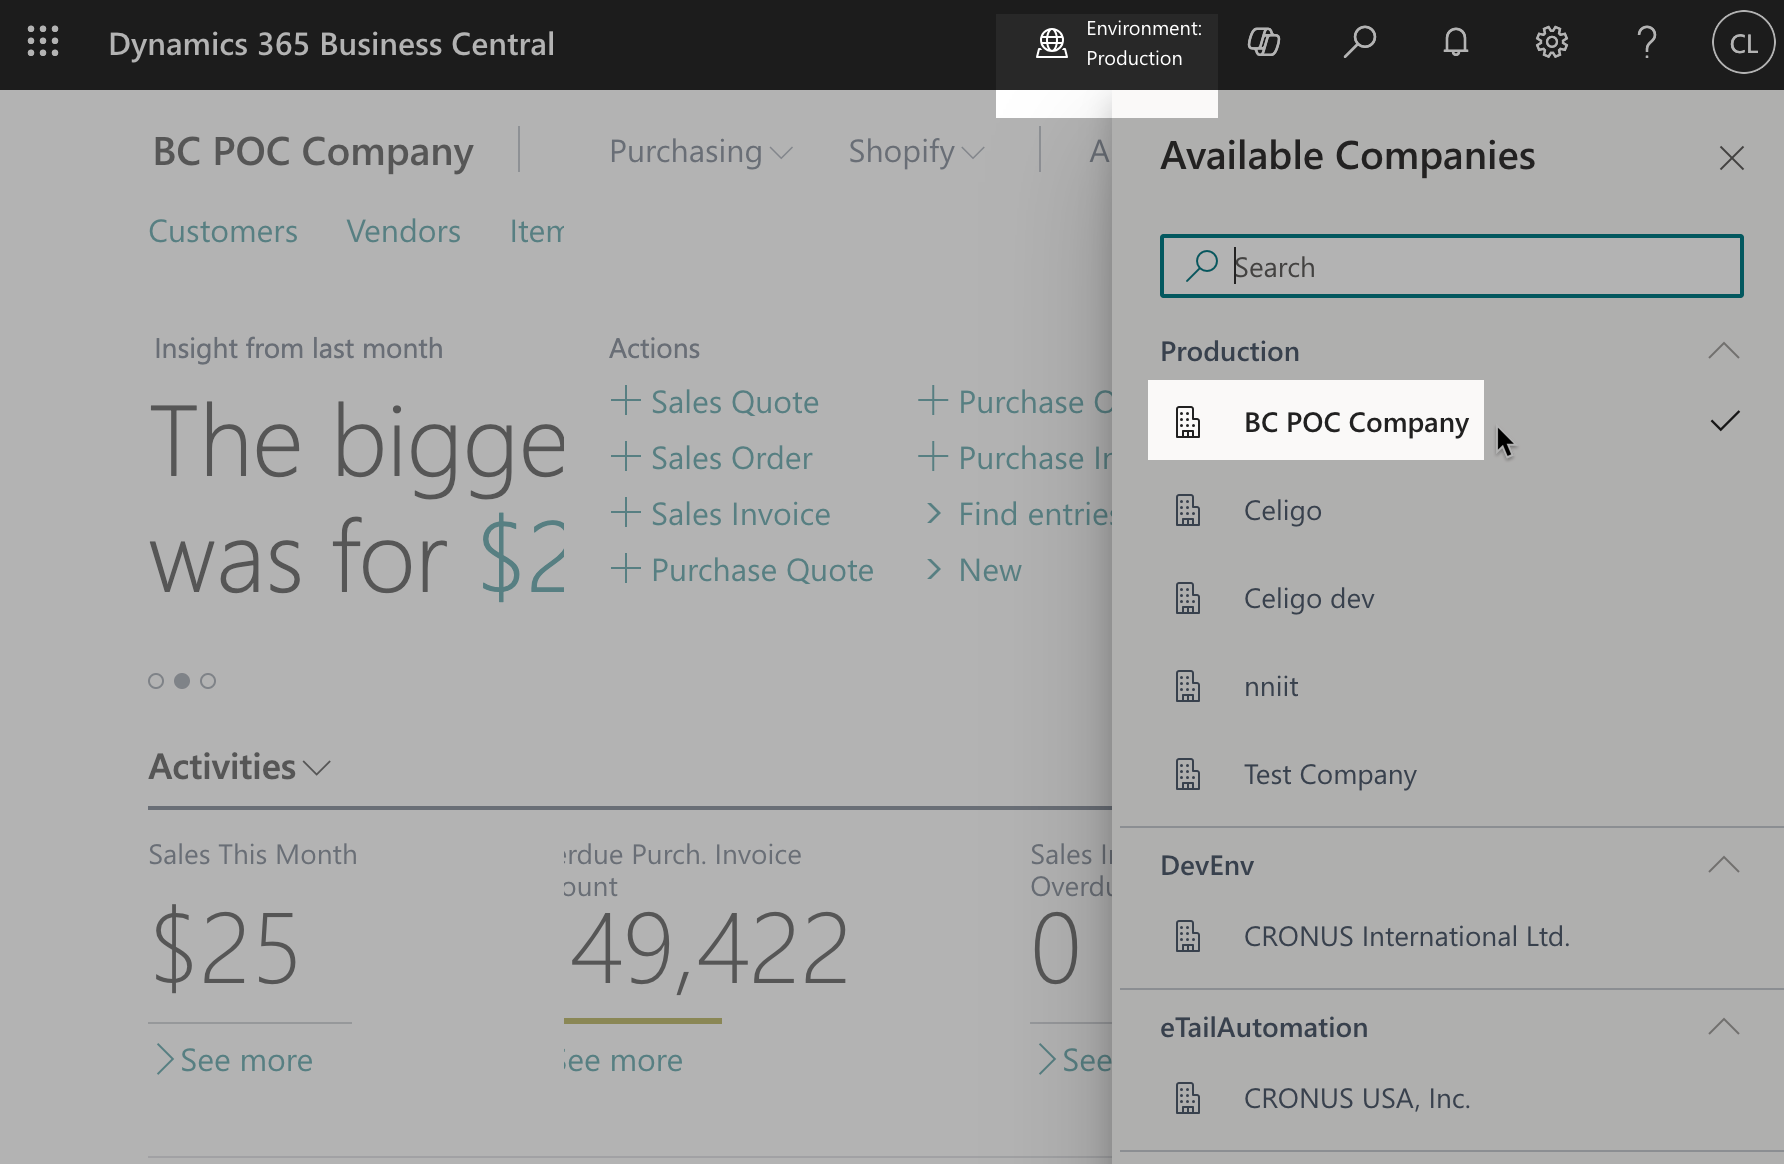Click the $25 Sales This Month tile
The width and height of the screenshot is (1784, 1164).
225,948
